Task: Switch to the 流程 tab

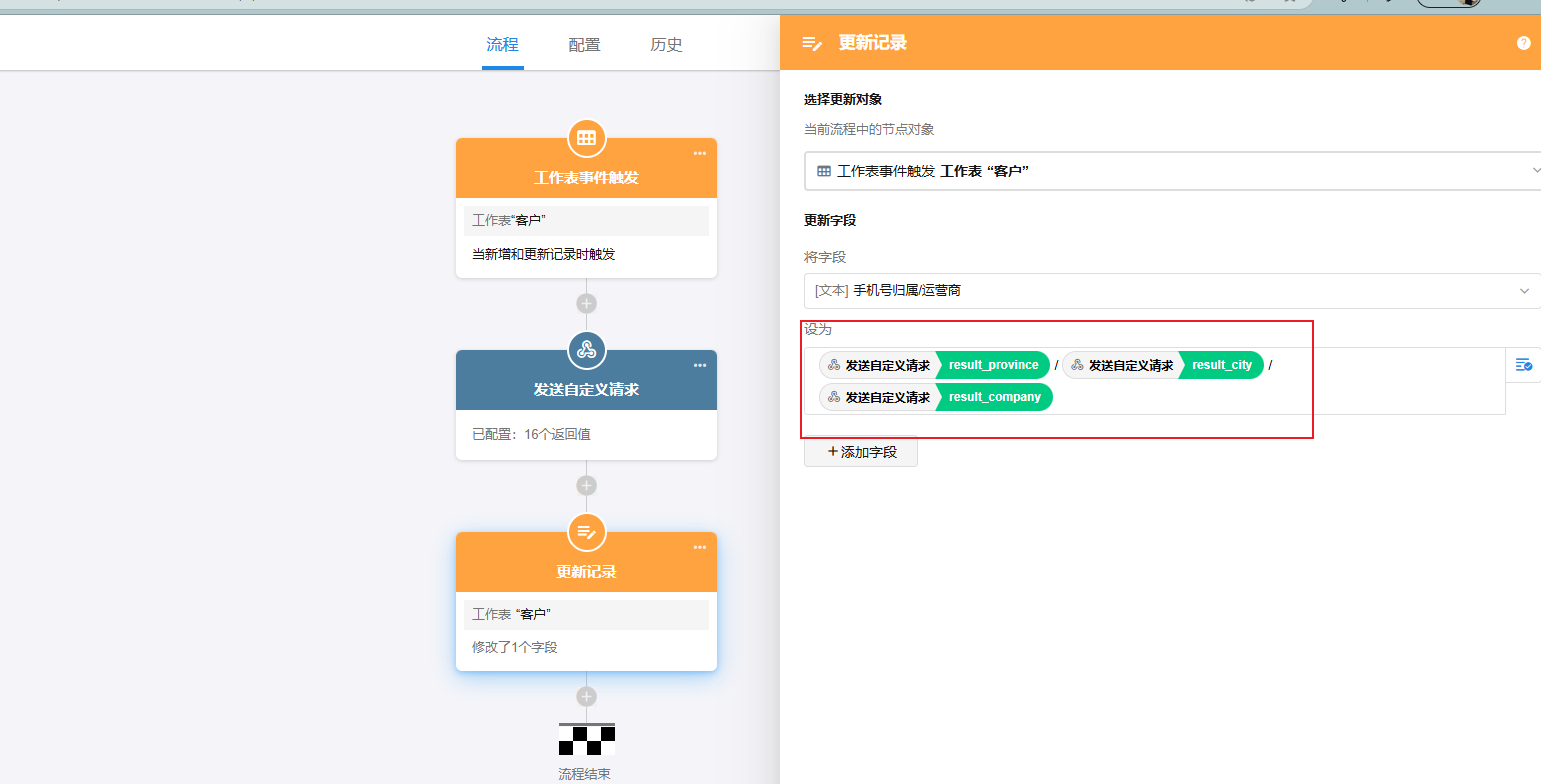Action: tap(502, 45)
